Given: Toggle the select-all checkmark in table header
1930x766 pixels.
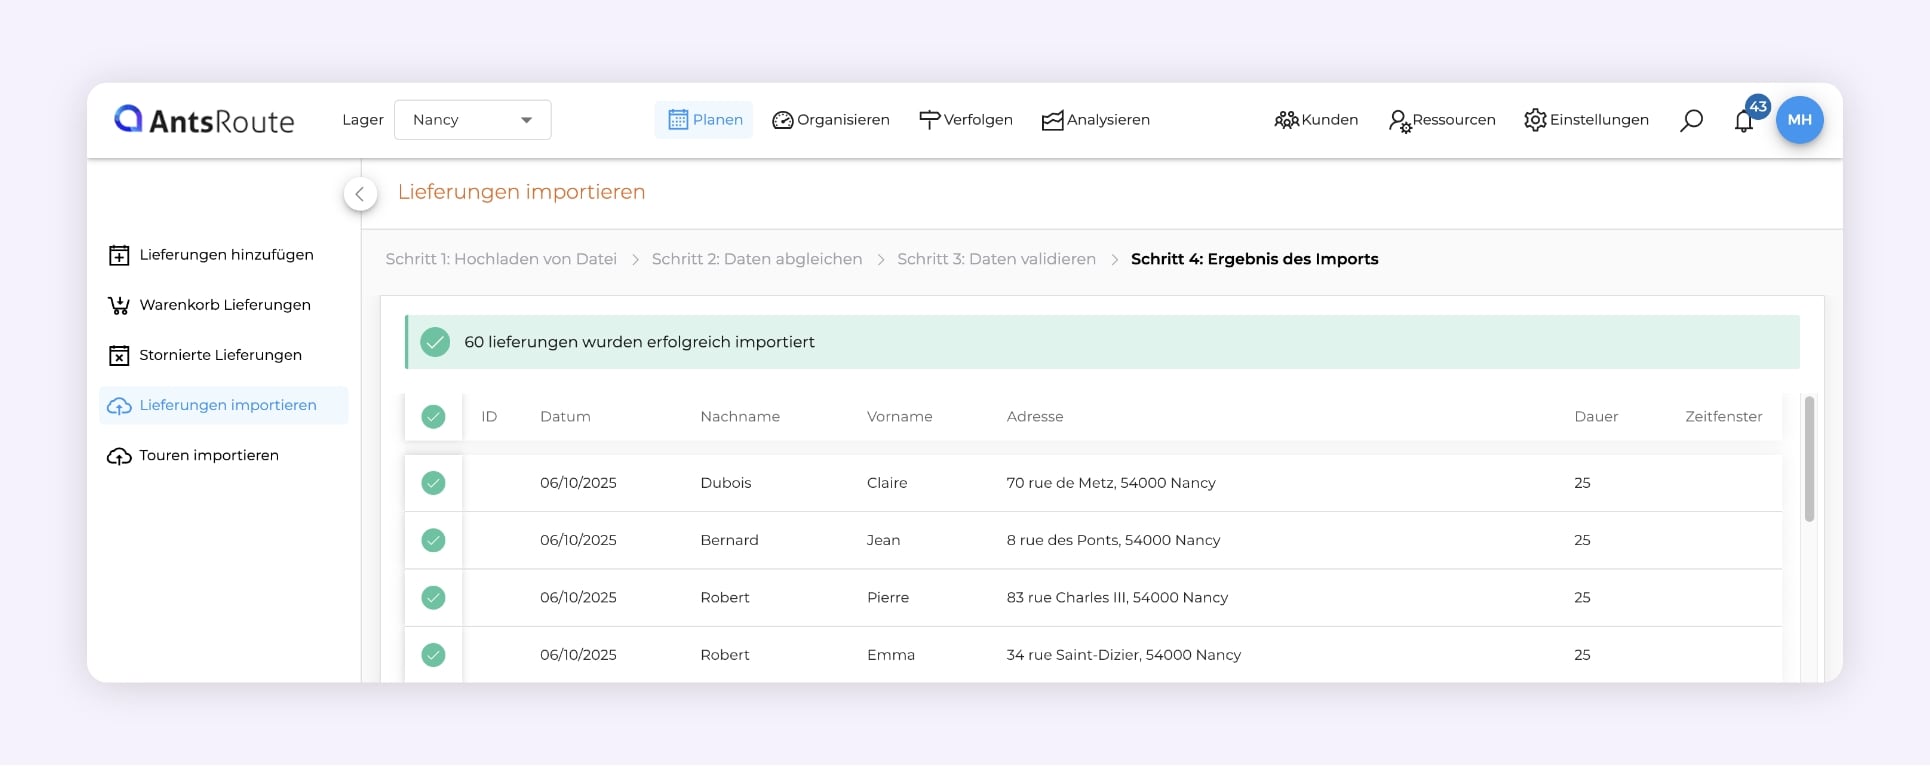Looking at the screenshot, I should pyautogui.click(x=433, y=417).
